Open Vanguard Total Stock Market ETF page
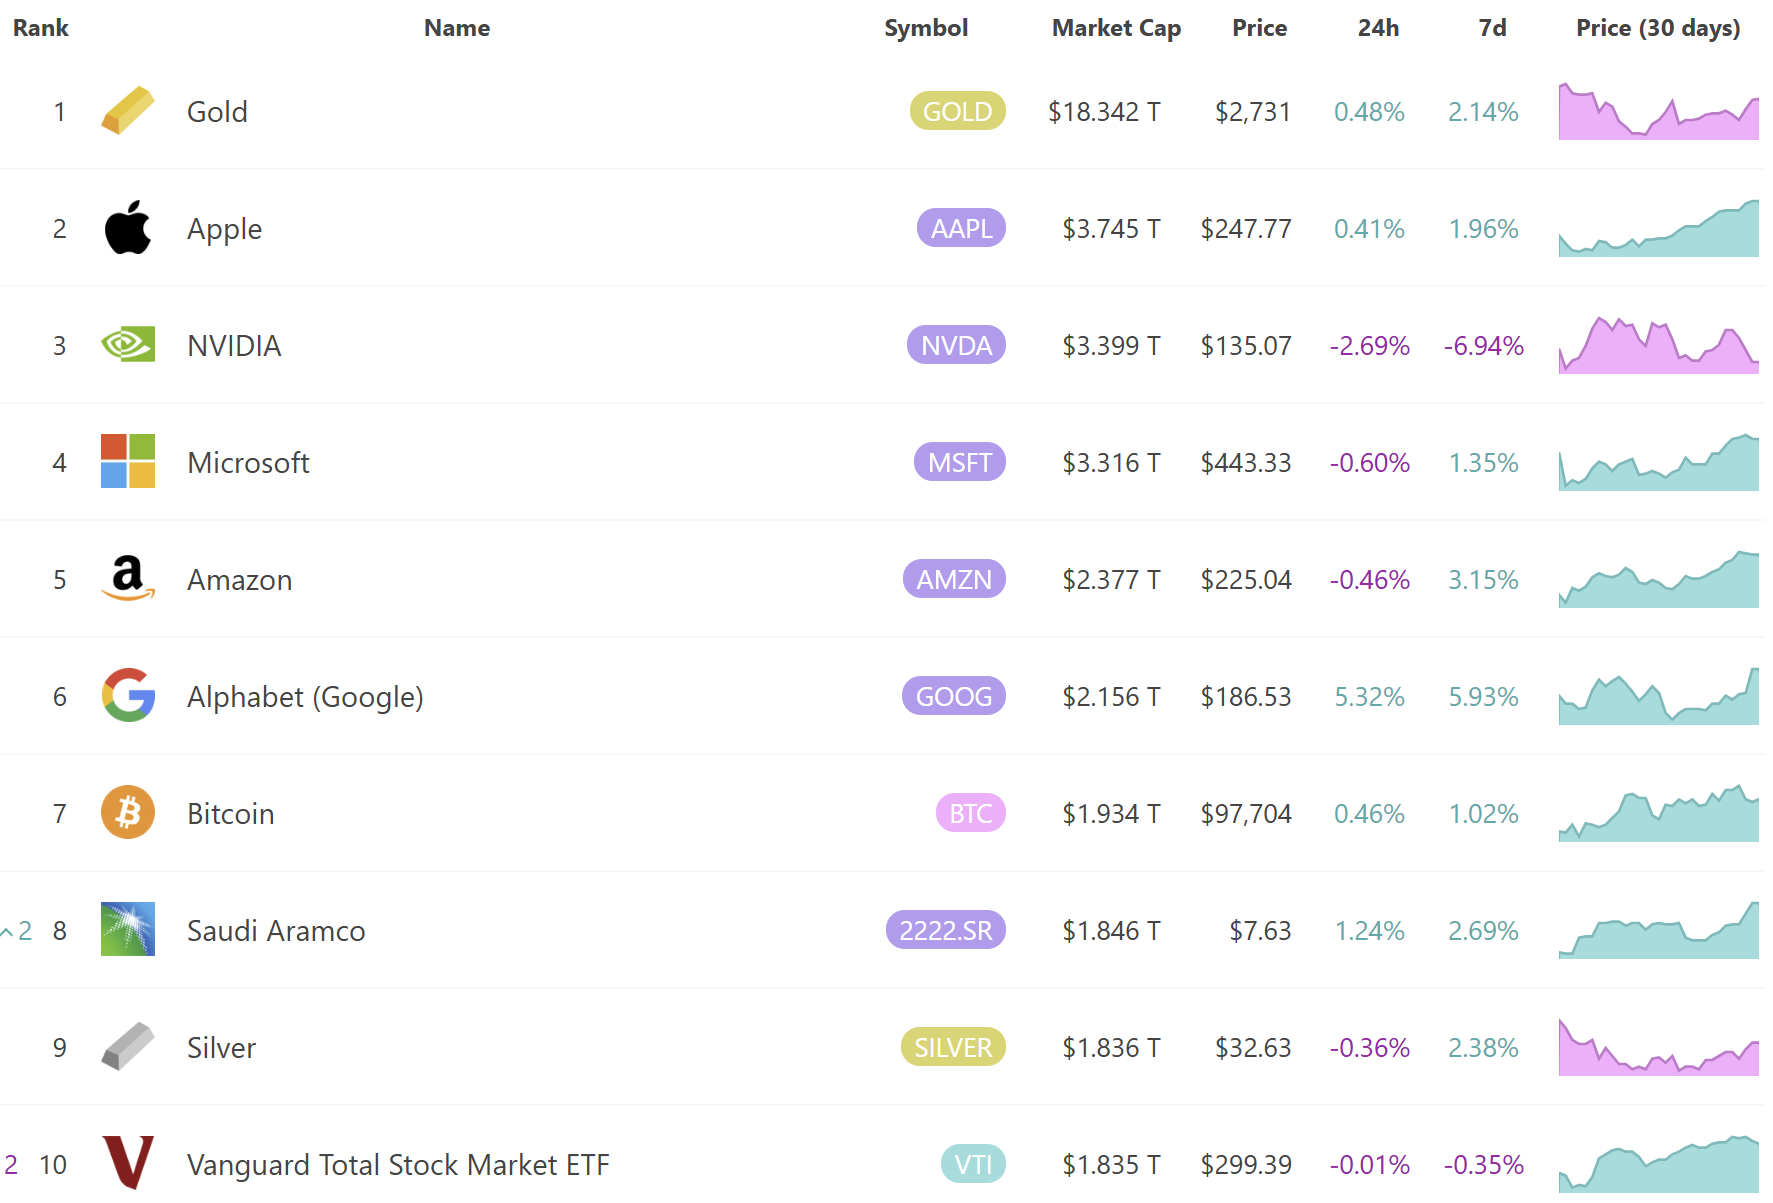Viewport: 1773px width, 1203px height. pos(398,1165)
